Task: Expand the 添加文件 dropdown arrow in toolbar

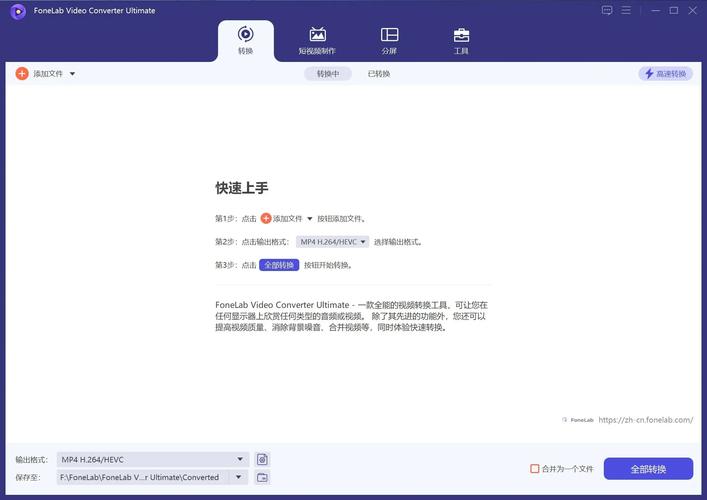Action: click(x=72, y=74)
